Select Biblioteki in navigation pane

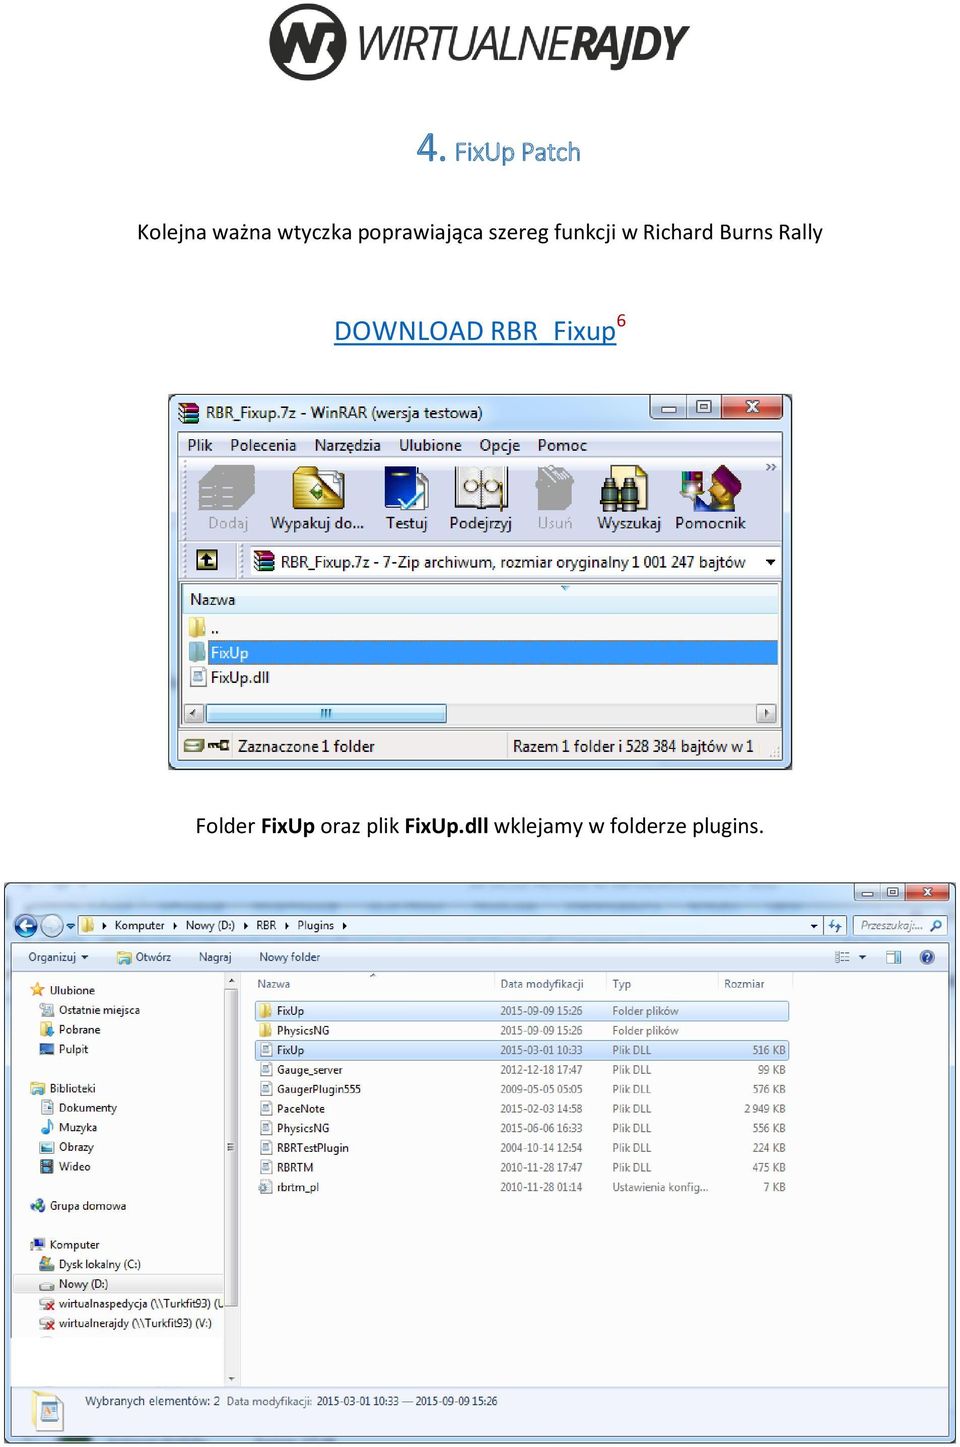pos(72,1088)
